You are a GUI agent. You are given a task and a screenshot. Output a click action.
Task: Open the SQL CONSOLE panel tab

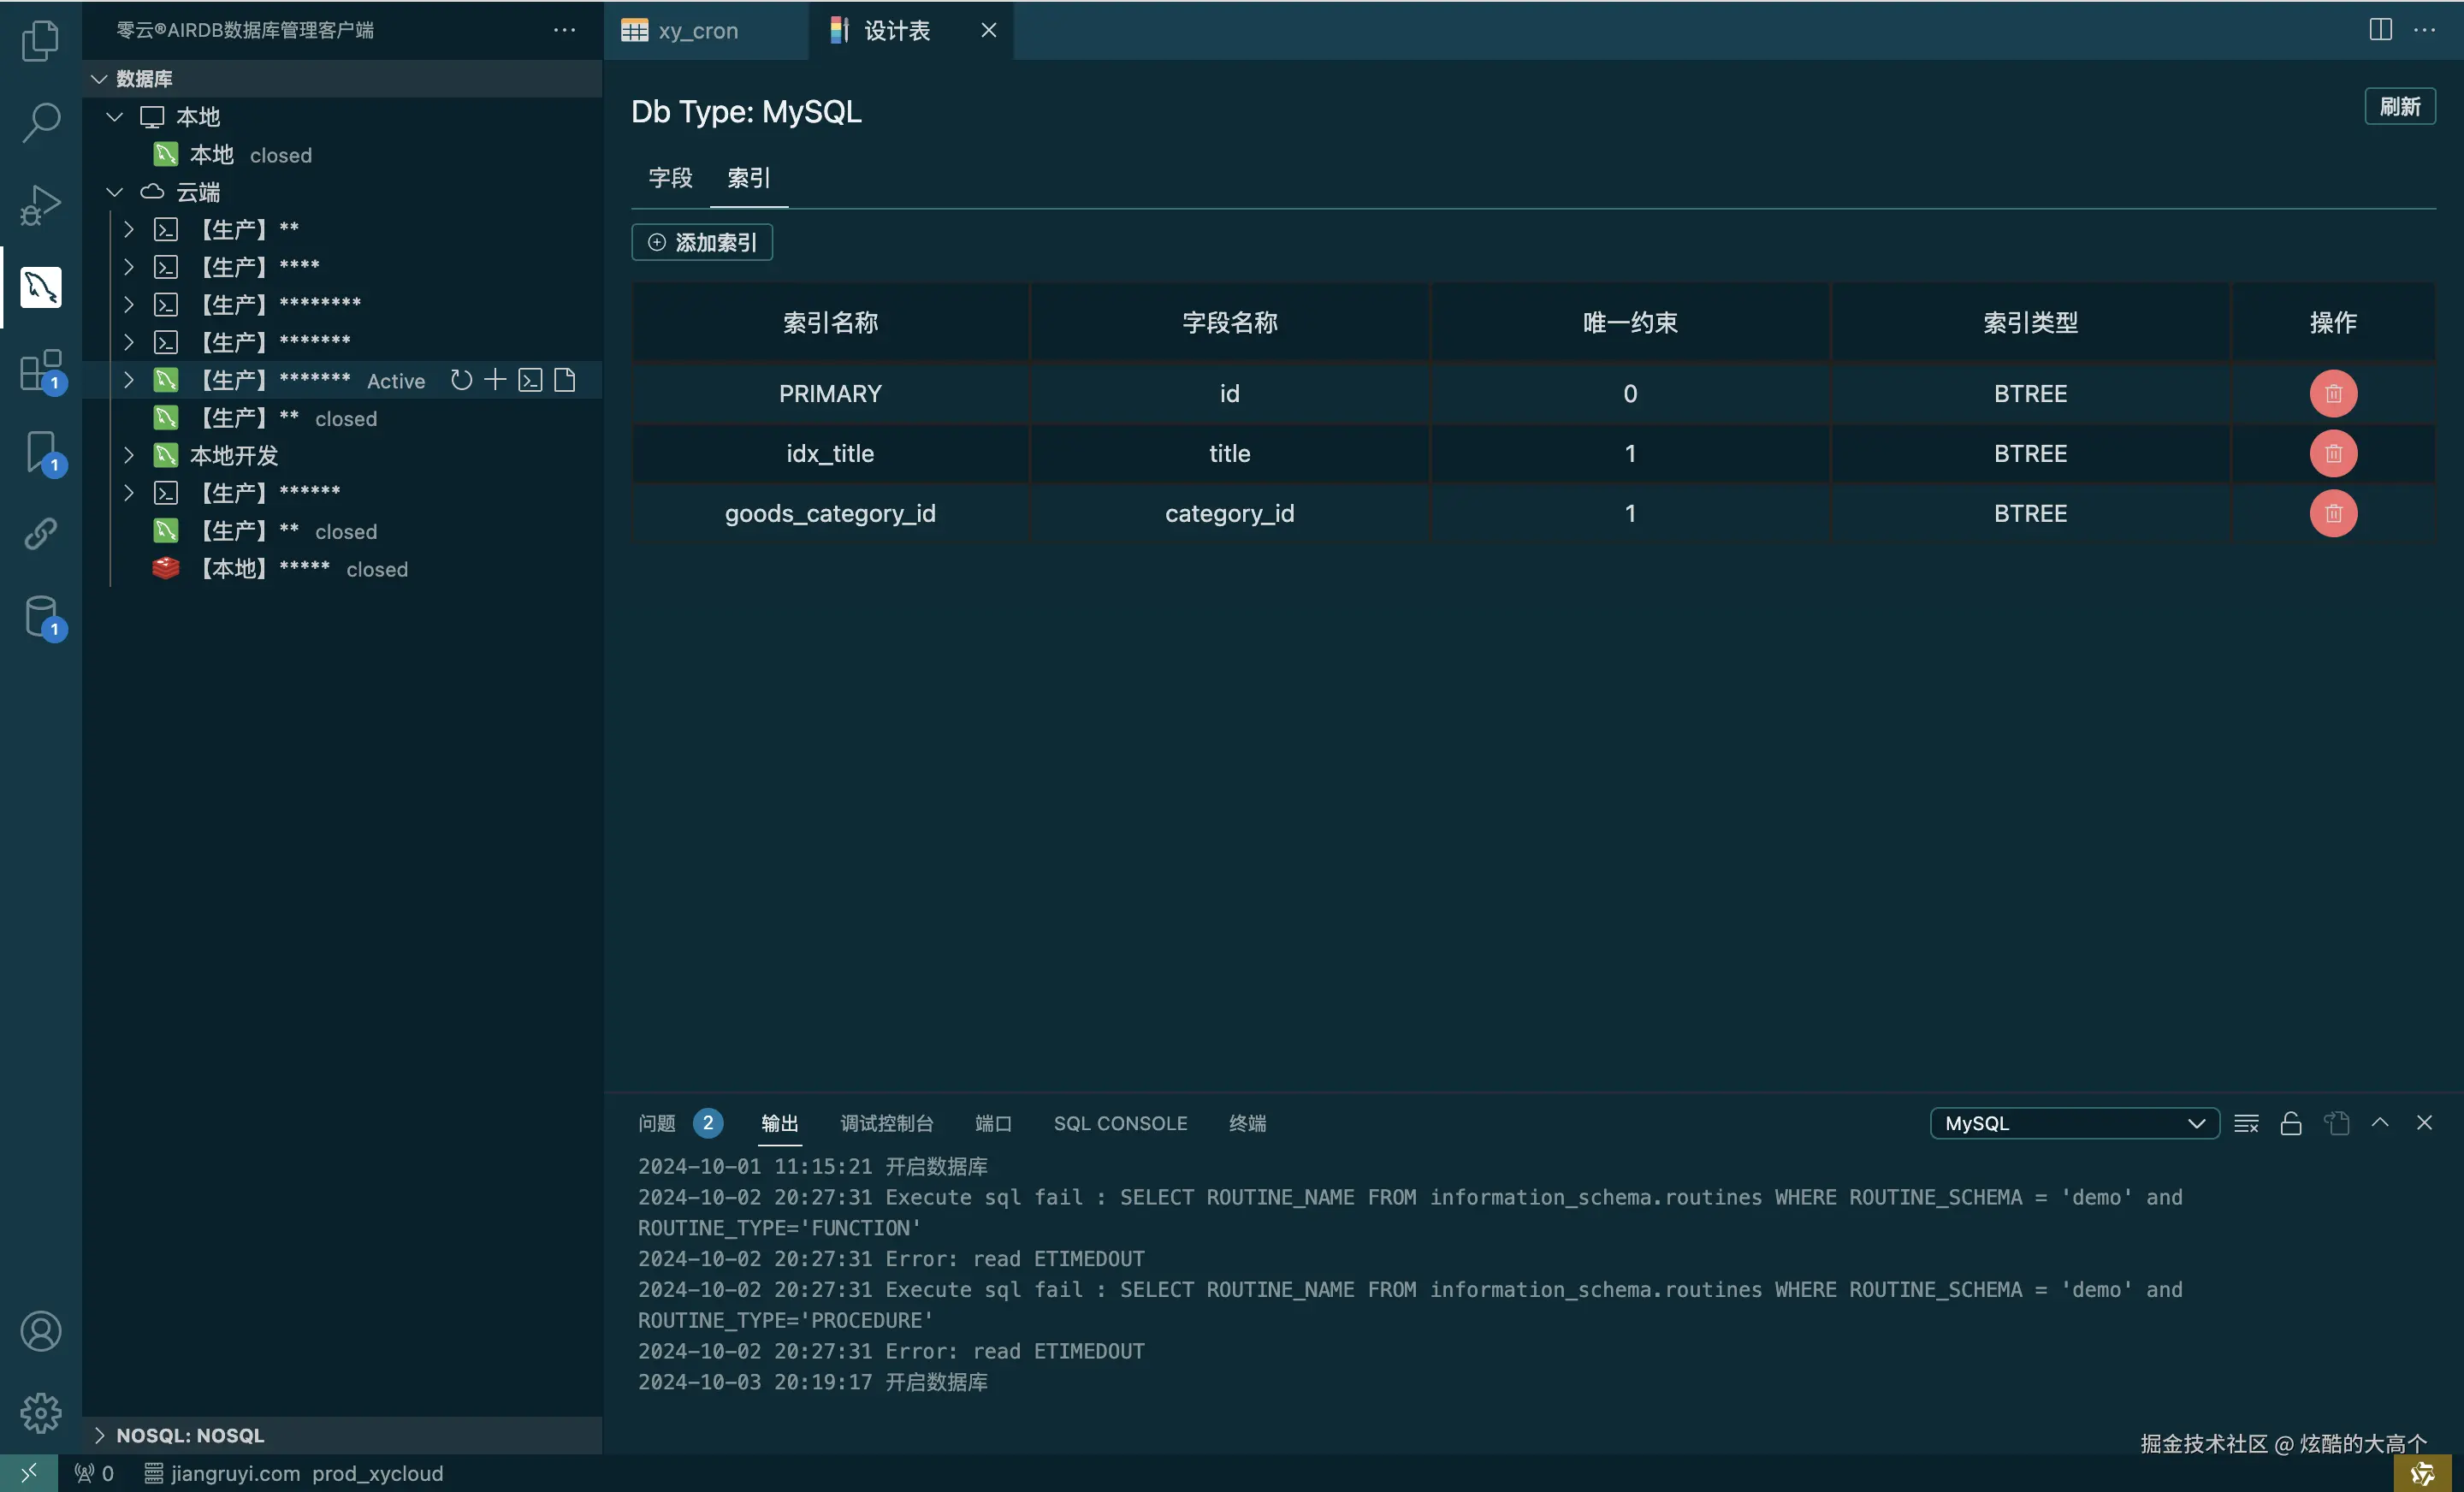(1120, 1123)
